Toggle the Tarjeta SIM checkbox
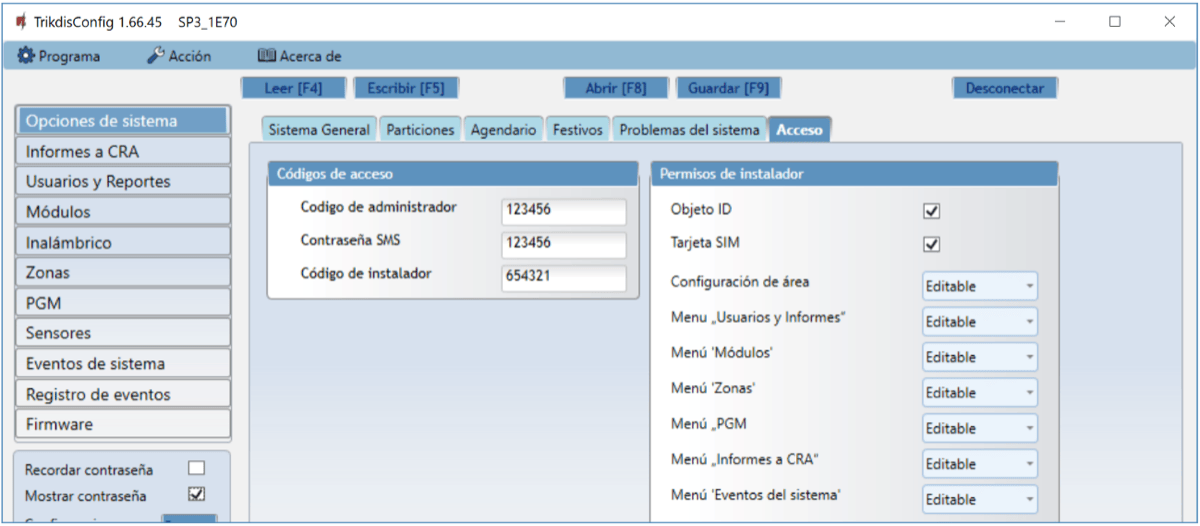 click(932, 244)
